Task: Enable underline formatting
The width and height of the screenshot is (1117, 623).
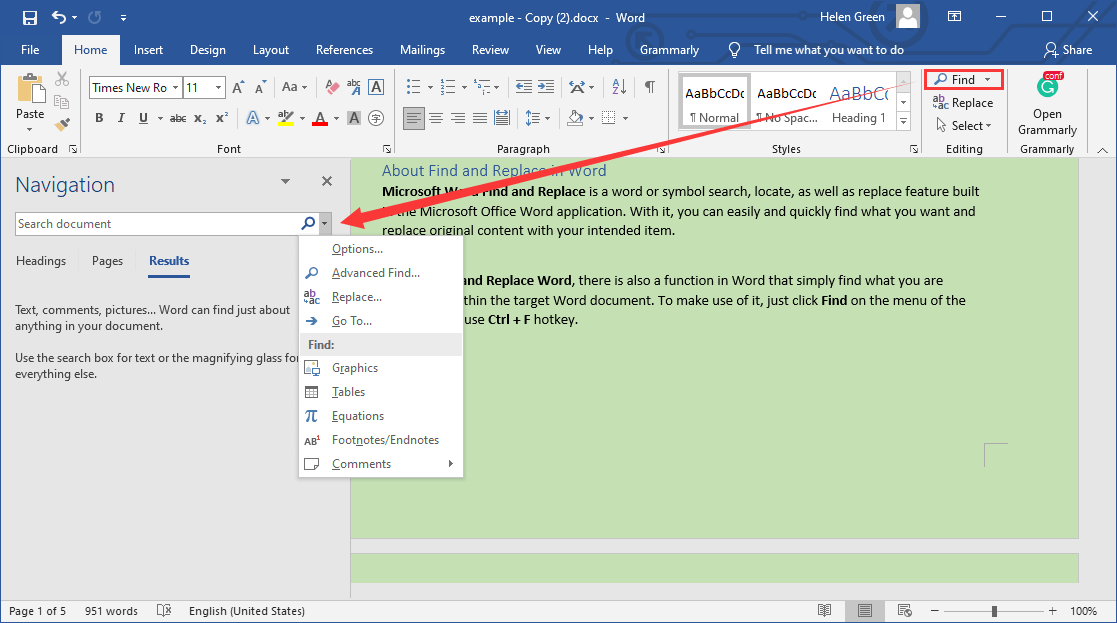Action: coord(142,117)
